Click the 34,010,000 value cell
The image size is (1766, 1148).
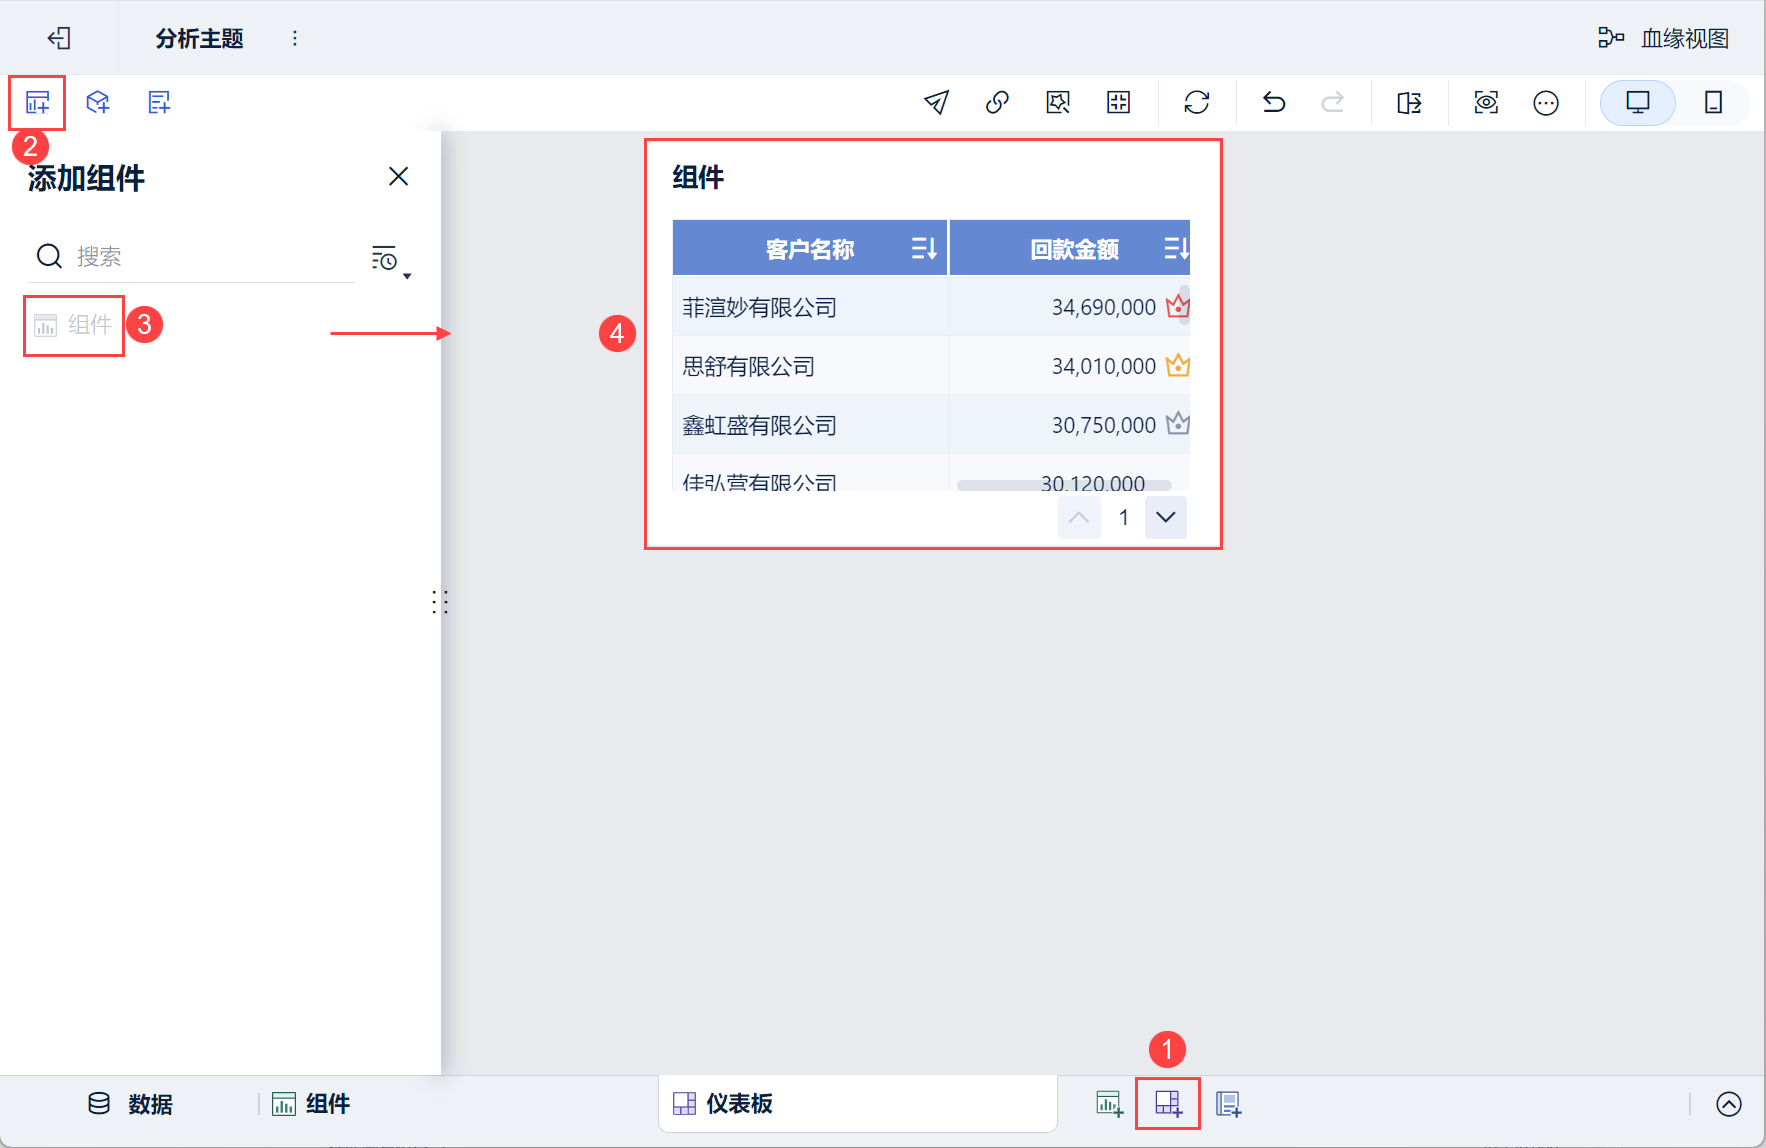[1103, 366]
